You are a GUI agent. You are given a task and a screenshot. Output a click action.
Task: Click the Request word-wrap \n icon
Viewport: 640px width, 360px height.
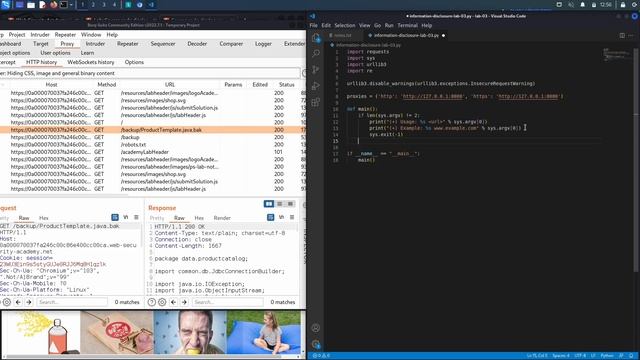[126, 217]
